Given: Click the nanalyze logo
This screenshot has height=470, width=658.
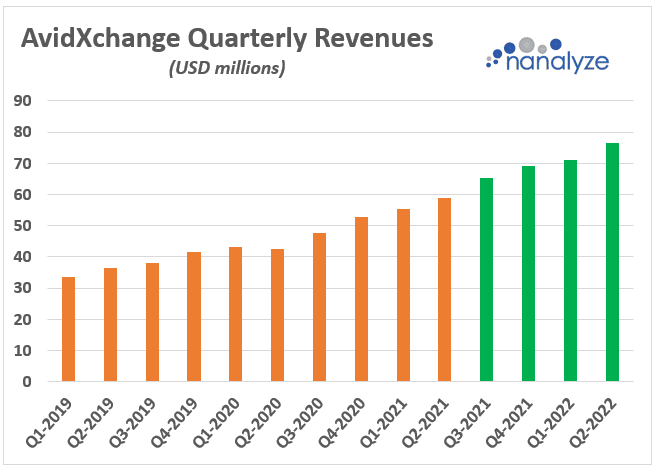Looking at the screenshot, I should (548, 56).
